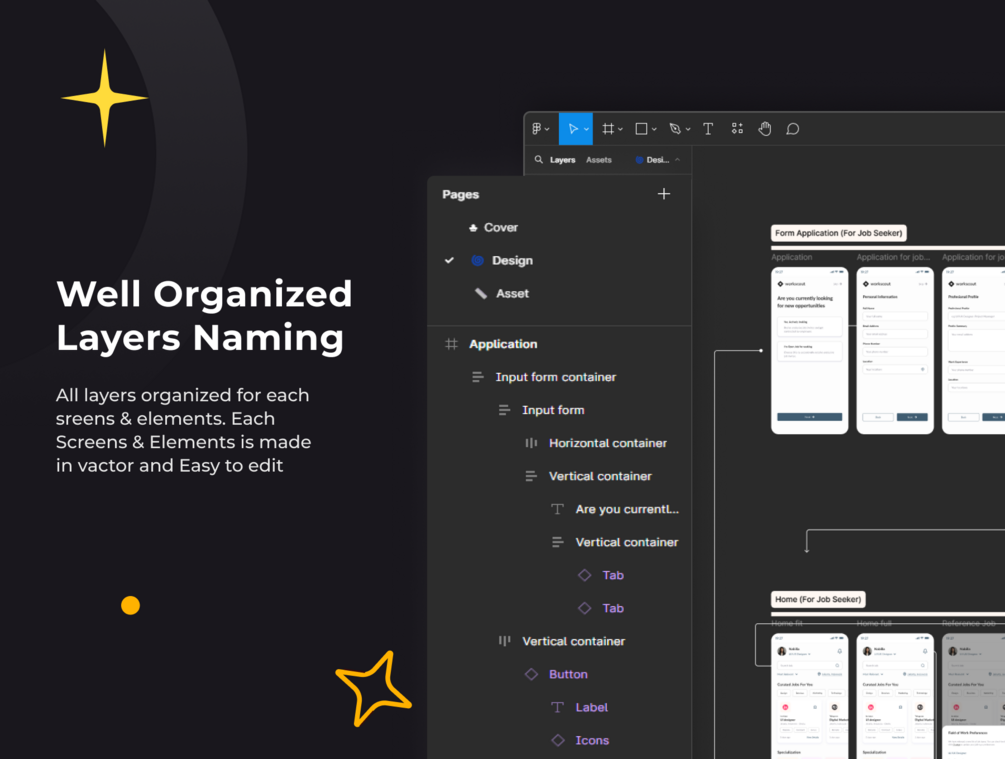This screenshot has width=1005, height=759.
Task: Click the diamond icon beside Icons
Action: pos(558,740)
